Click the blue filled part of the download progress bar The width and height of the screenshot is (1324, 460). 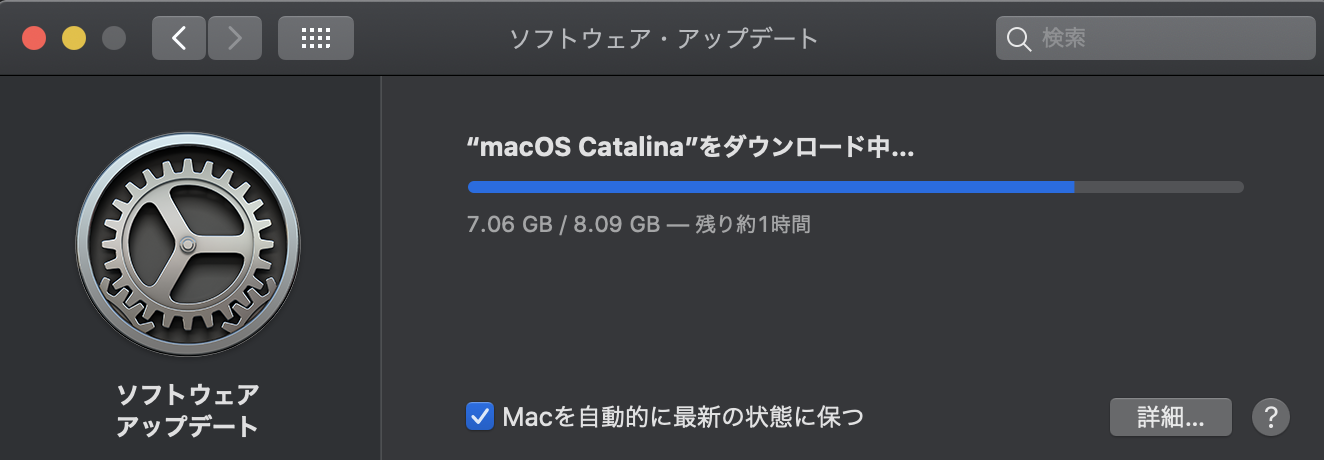click(770, 187)
